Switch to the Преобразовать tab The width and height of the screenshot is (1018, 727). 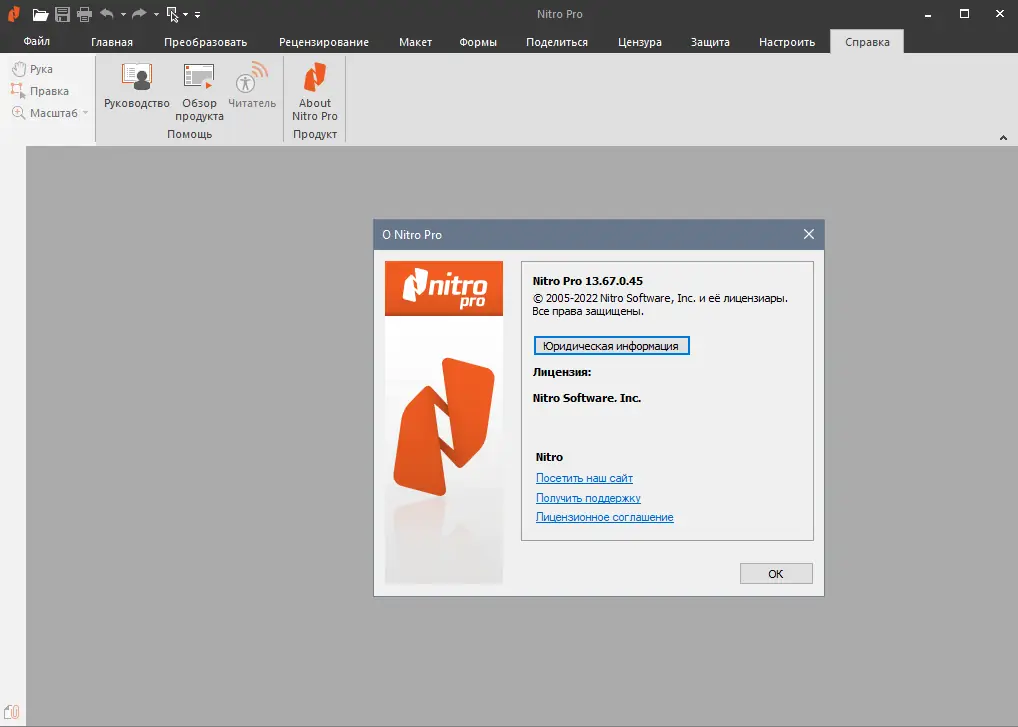(x=206, y=42)
